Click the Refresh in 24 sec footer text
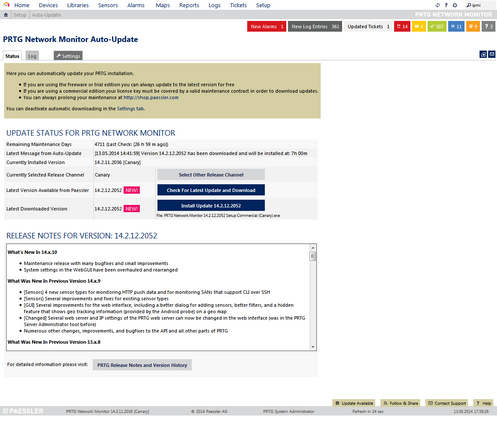Image resolution: width=497 pixels, height=445 pixels. point(368,411)
